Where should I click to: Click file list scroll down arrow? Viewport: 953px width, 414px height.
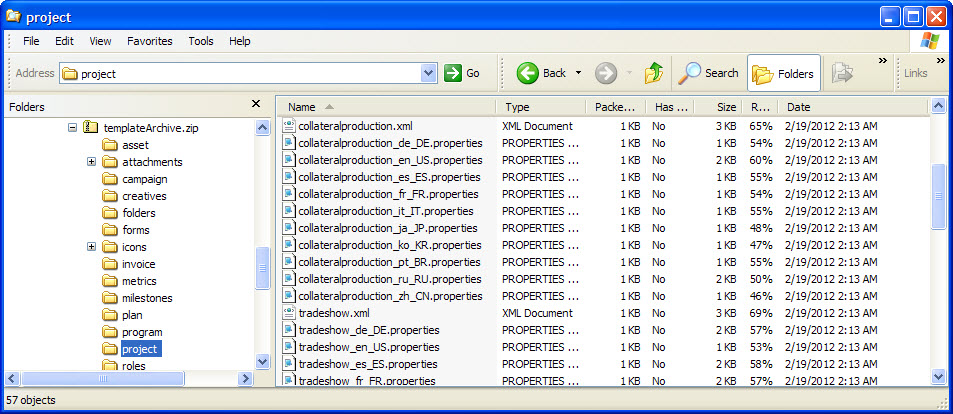[939, 378]
